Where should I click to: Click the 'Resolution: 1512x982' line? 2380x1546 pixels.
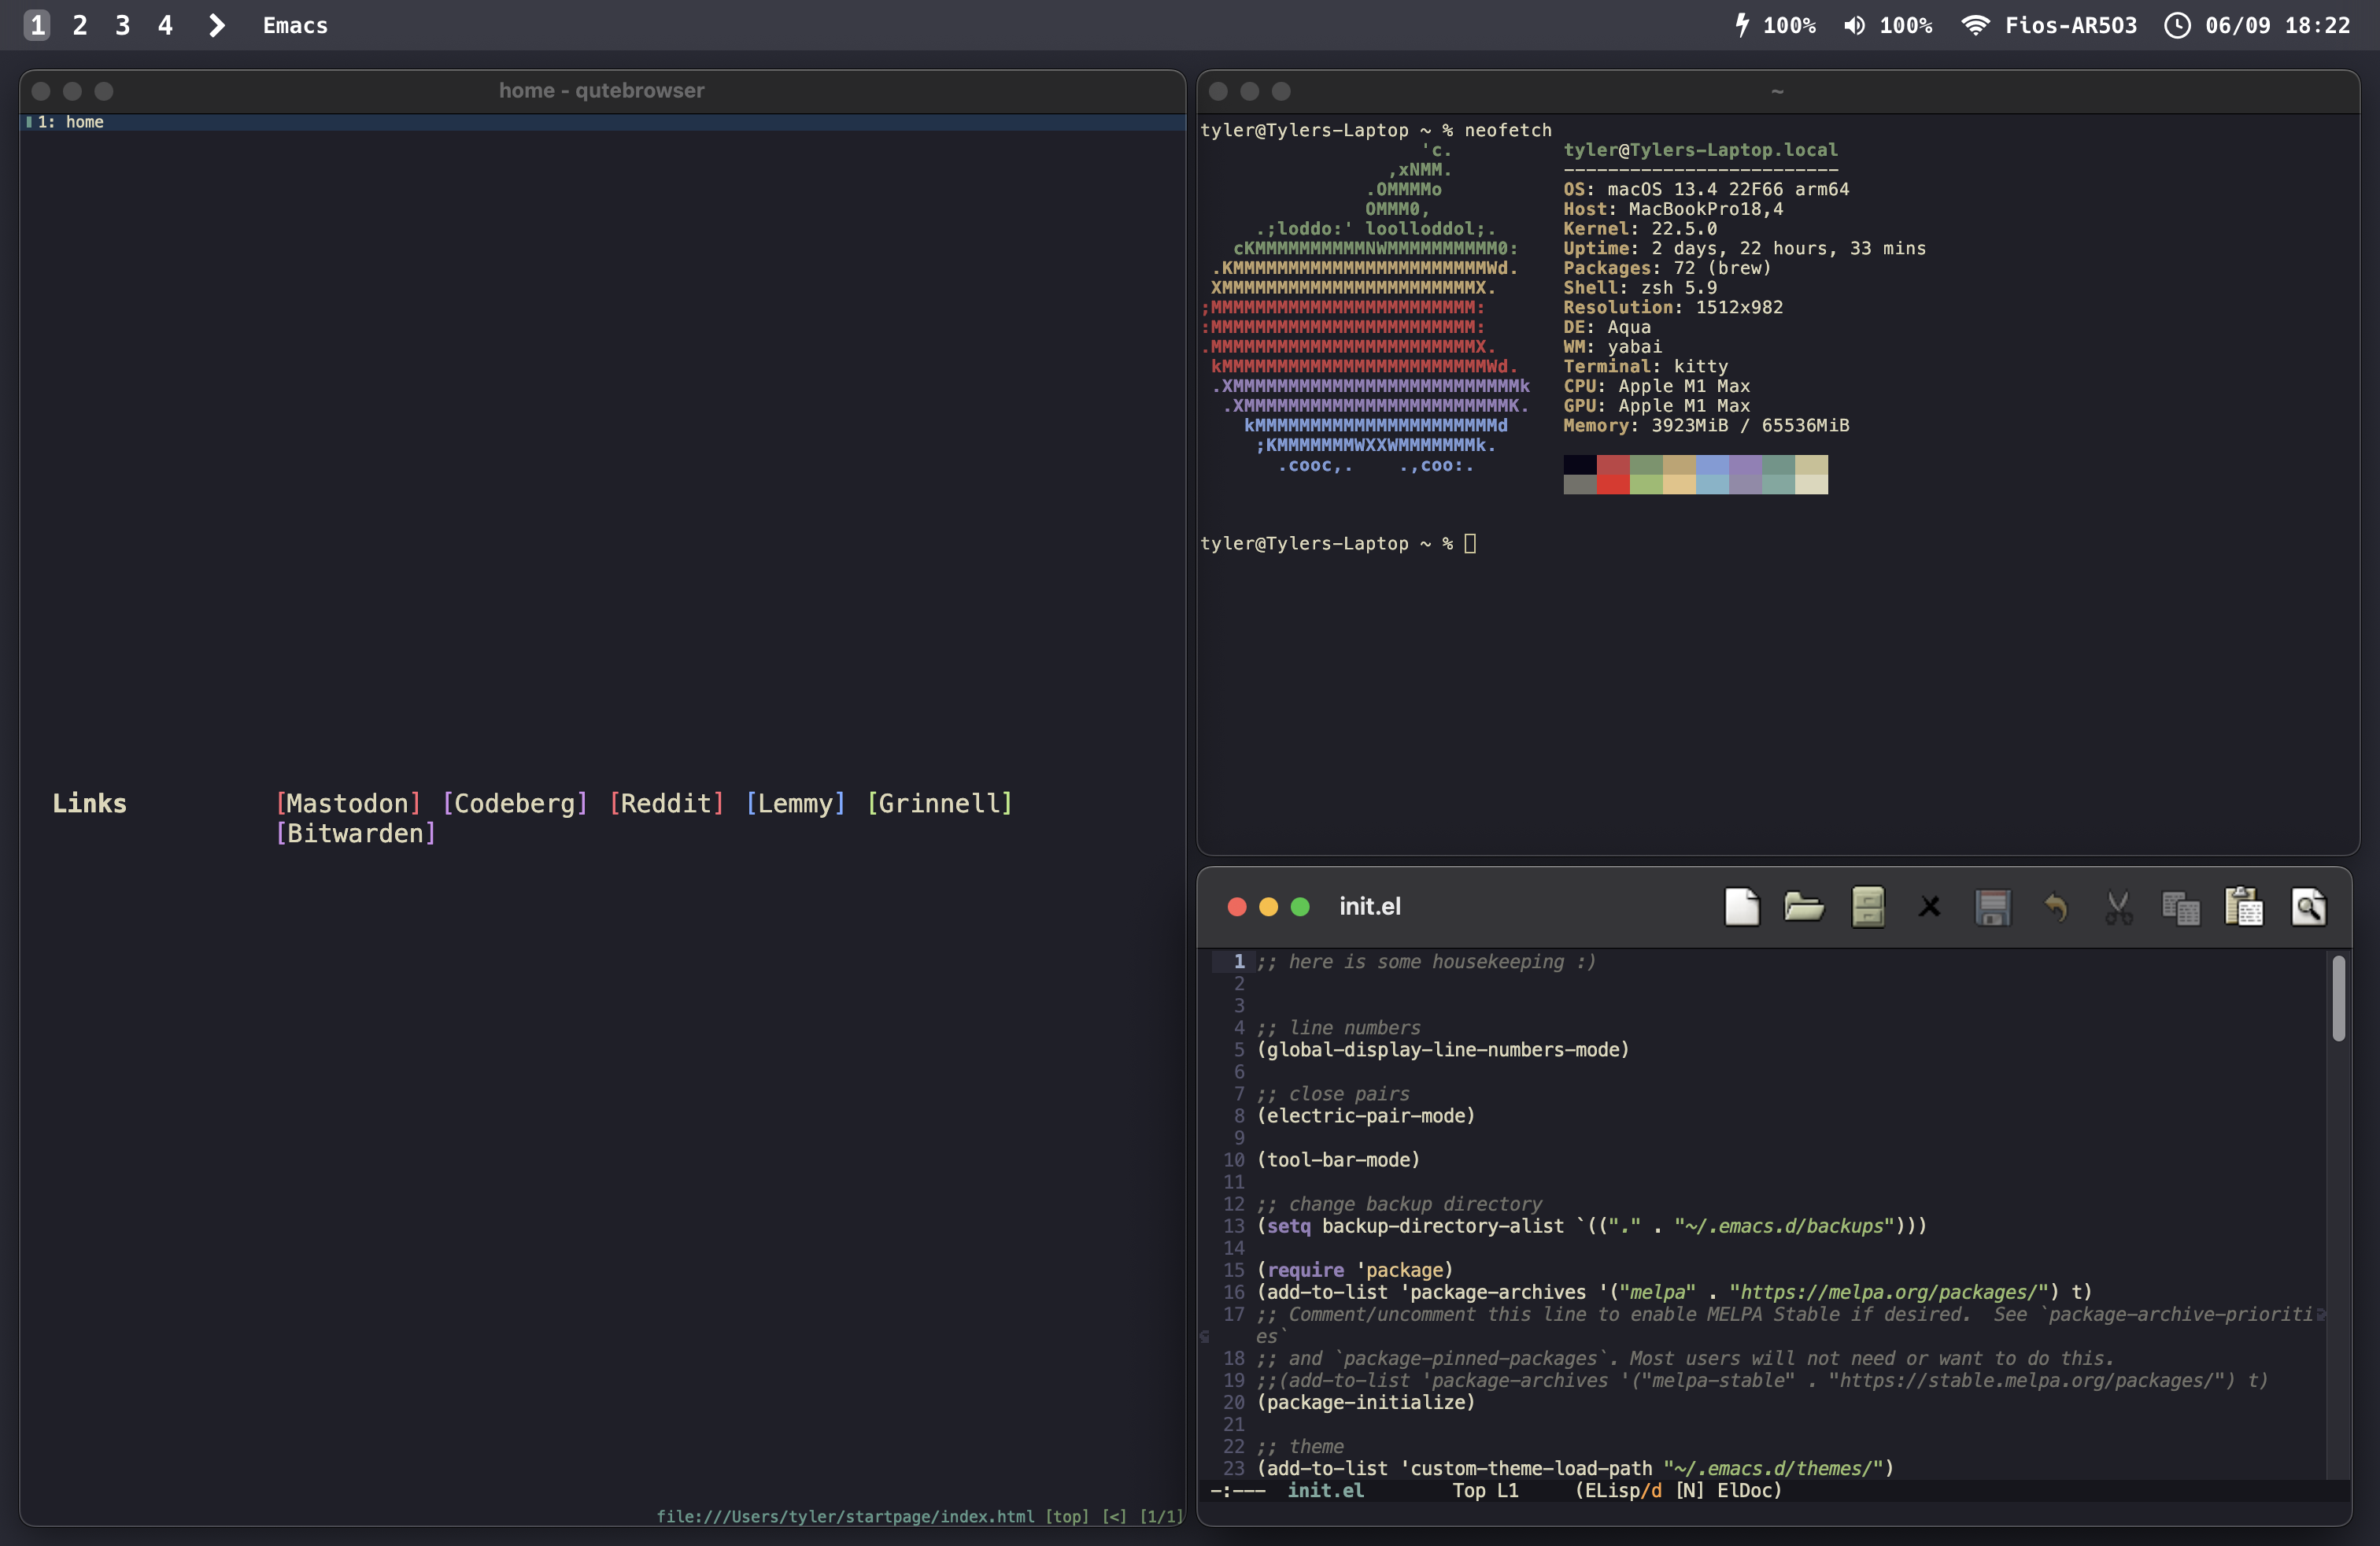click(1673, 307)
